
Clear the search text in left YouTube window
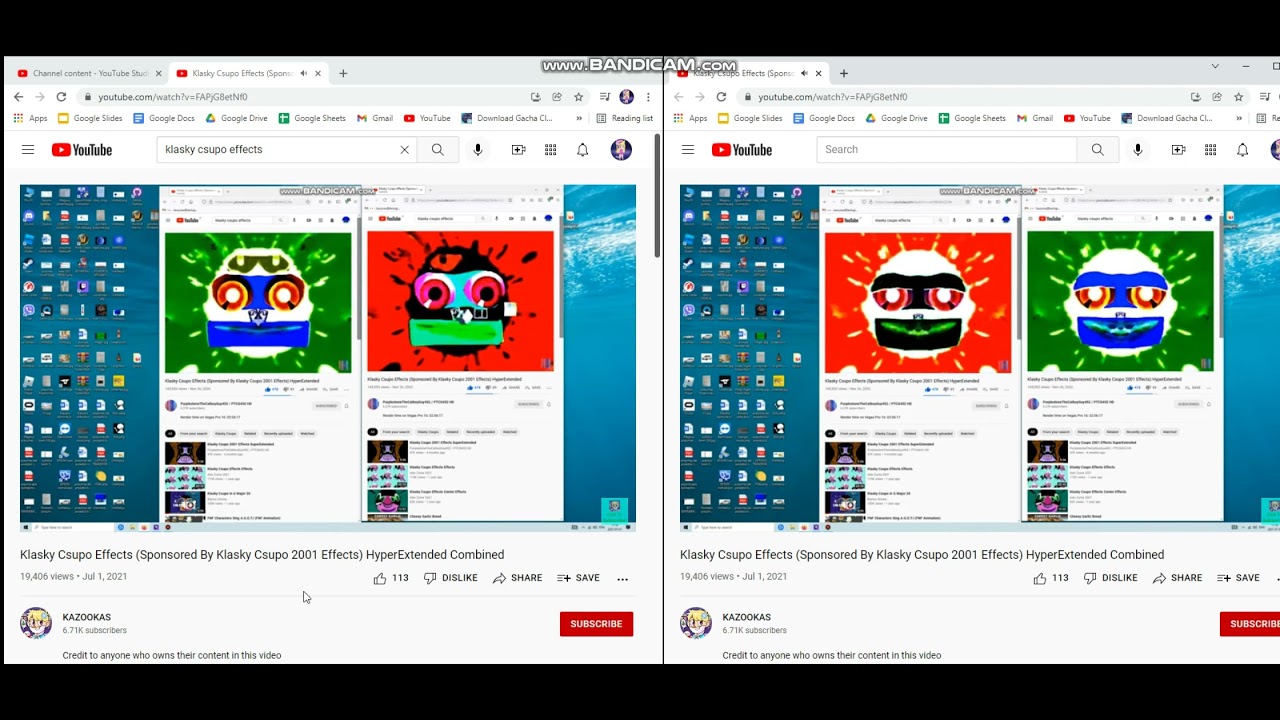[x=404, y=150]
